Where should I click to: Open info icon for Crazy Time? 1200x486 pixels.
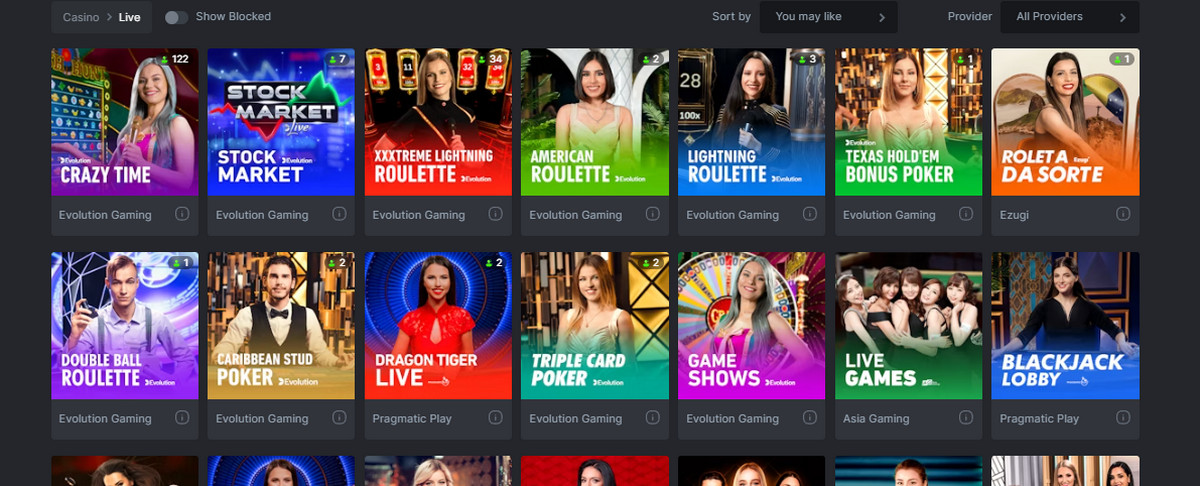[182, 214]
